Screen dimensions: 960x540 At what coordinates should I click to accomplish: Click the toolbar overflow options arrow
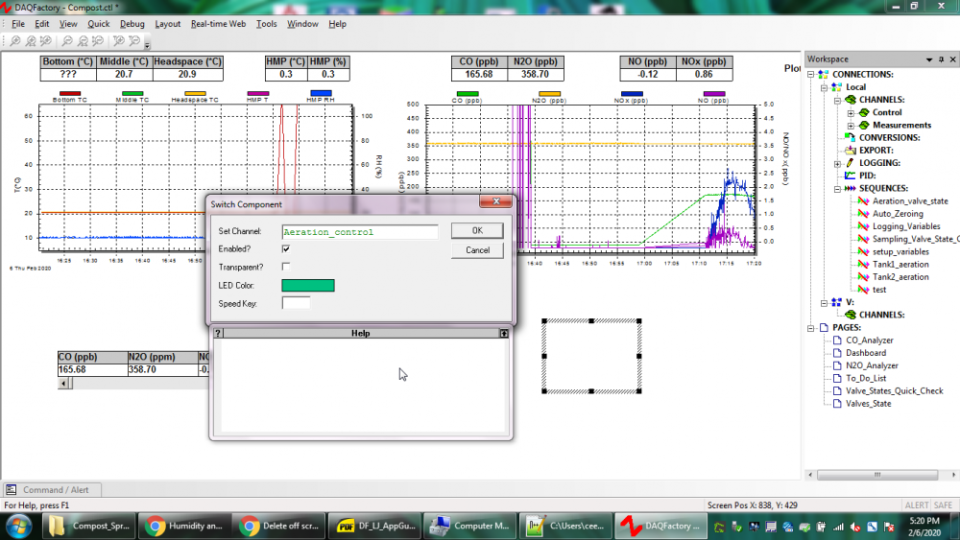(147, 44)
